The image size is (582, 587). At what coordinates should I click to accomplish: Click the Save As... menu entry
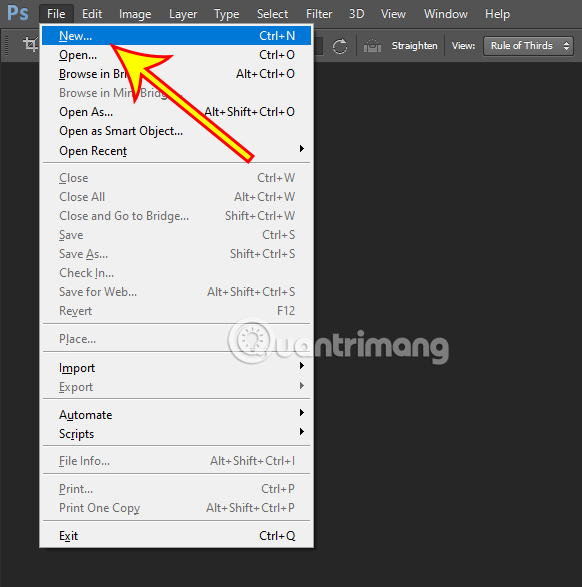176,254
